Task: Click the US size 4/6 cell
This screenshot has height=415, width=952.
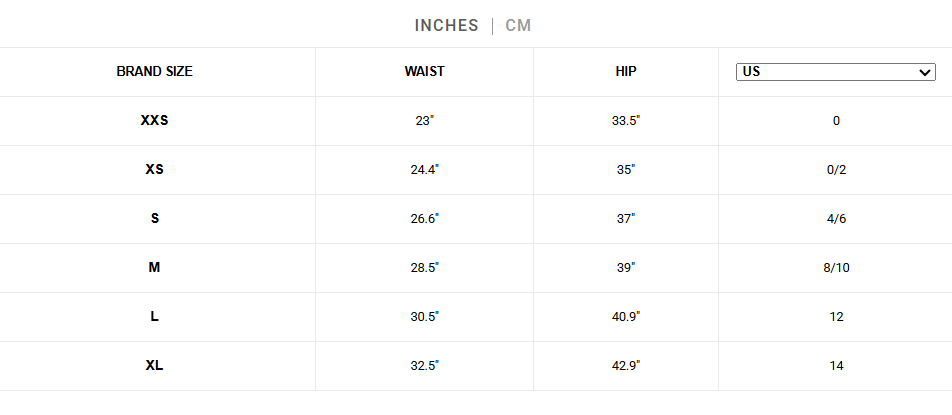Action: (836, 219)
